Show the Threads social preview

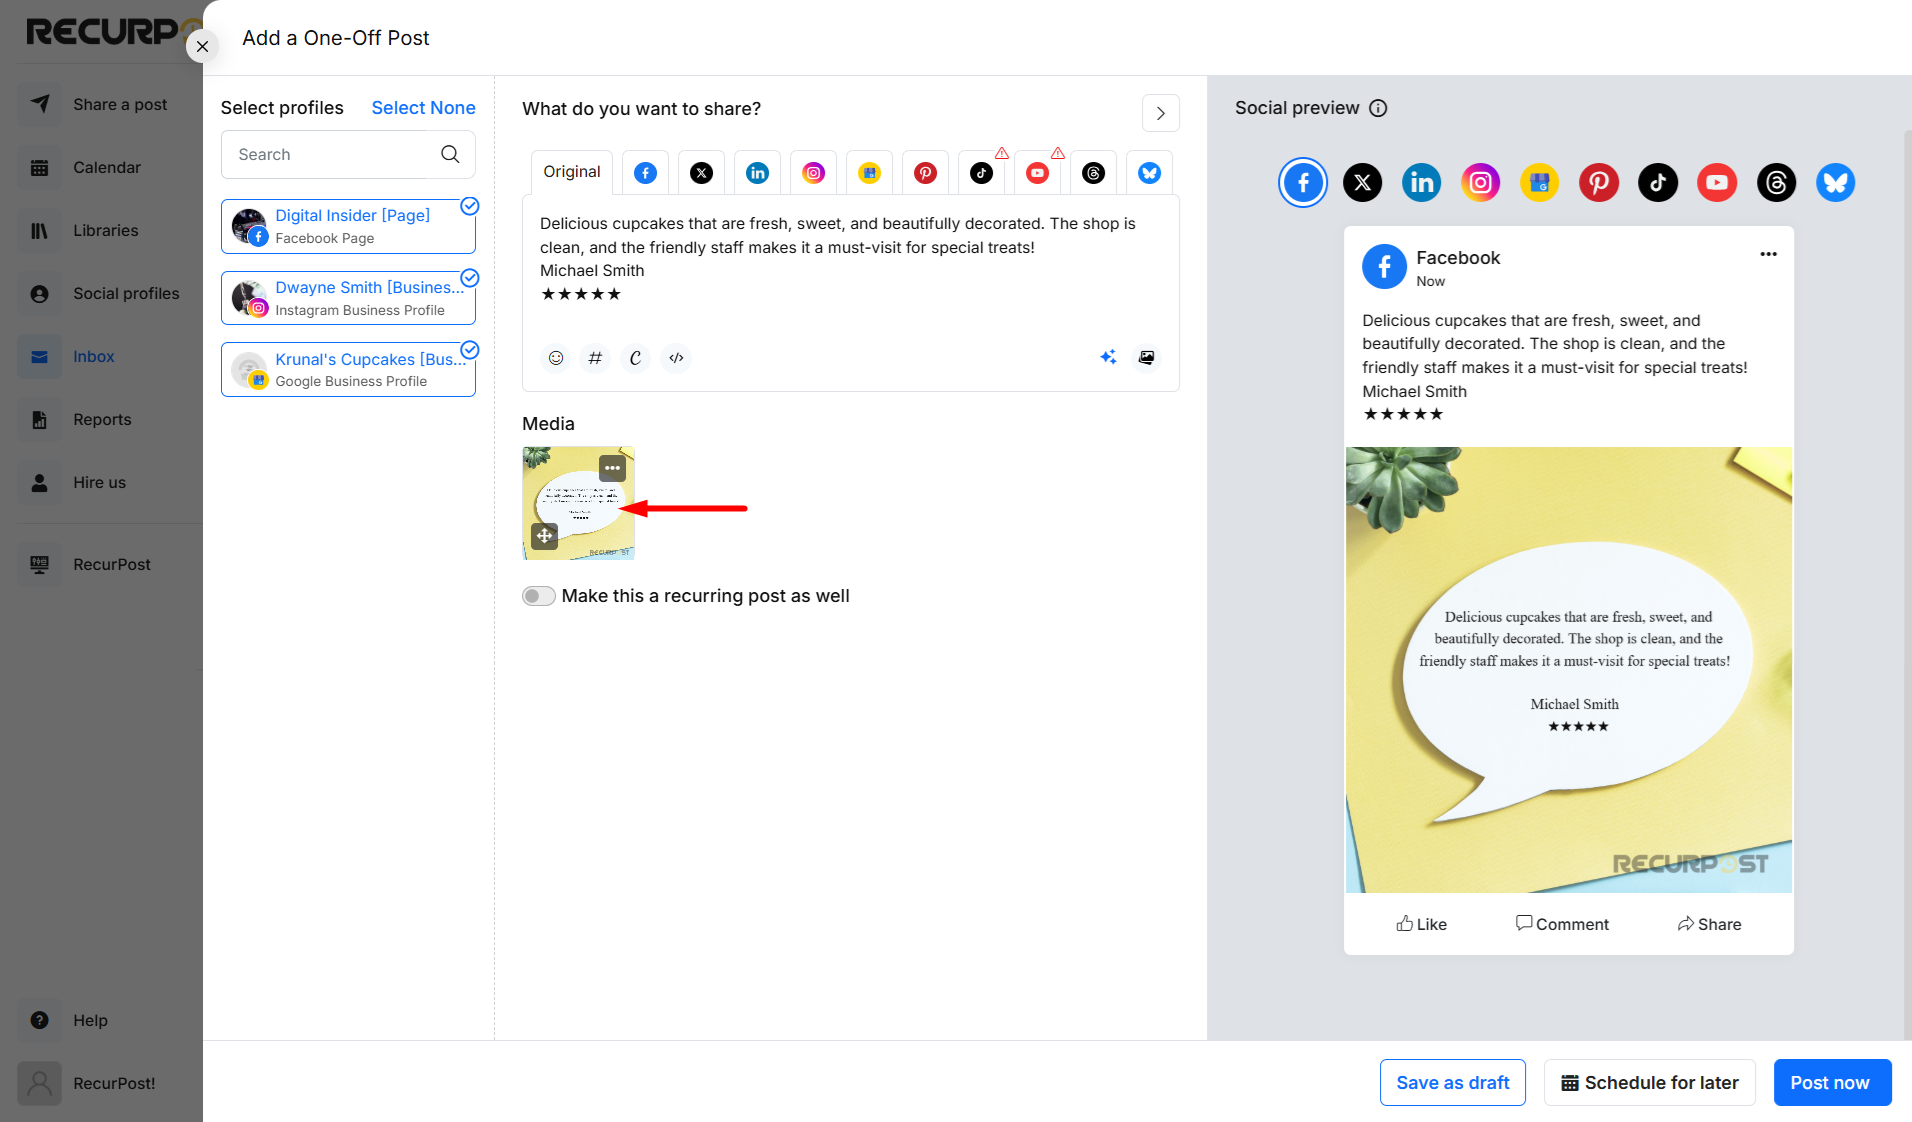[1776, 183]
